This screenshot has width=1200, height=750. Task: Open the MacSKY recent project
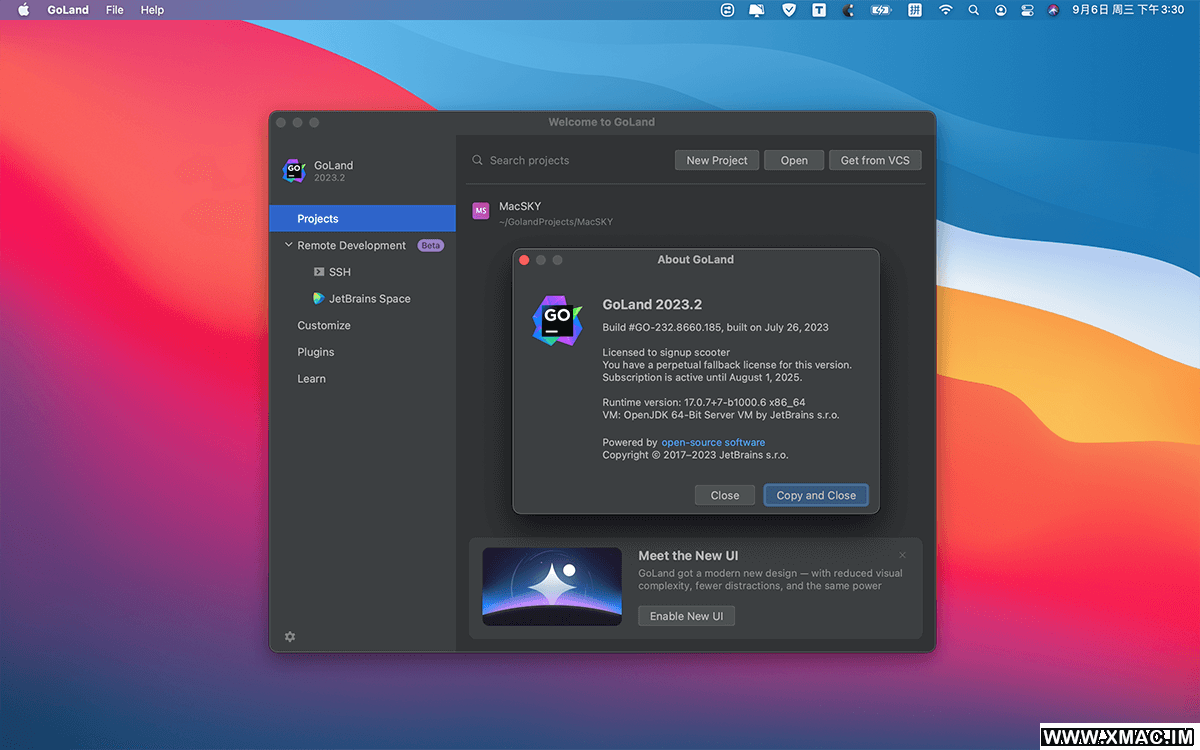pyautogui.click(x=697, y=212)
